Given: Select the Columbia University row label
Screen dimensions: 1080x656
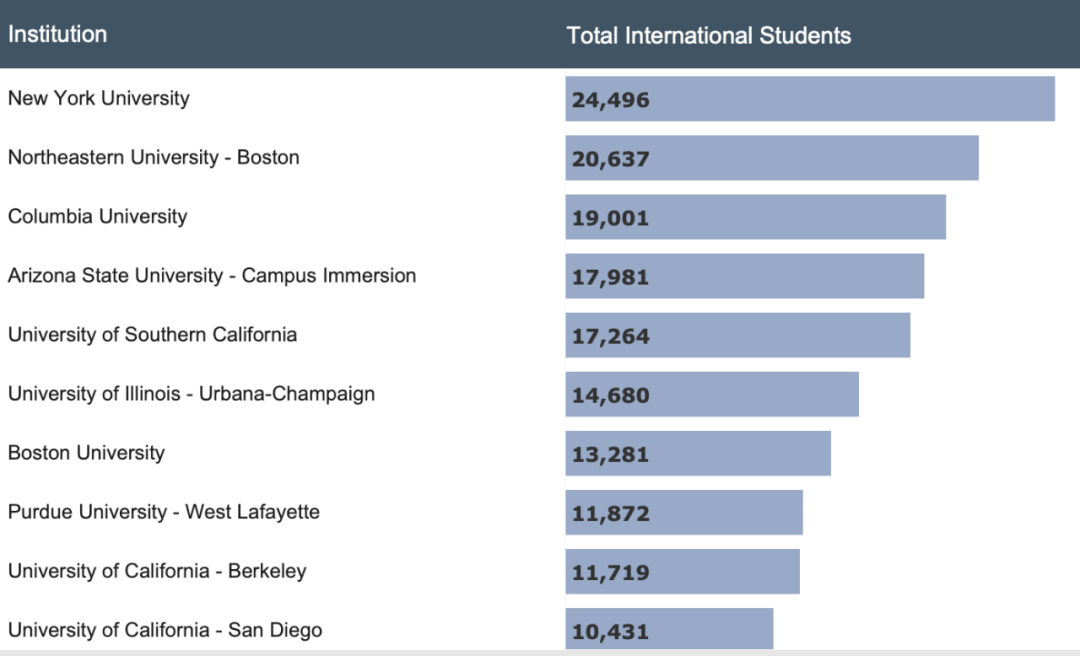Looking at the screenshot, I should (x=97, y=216).
